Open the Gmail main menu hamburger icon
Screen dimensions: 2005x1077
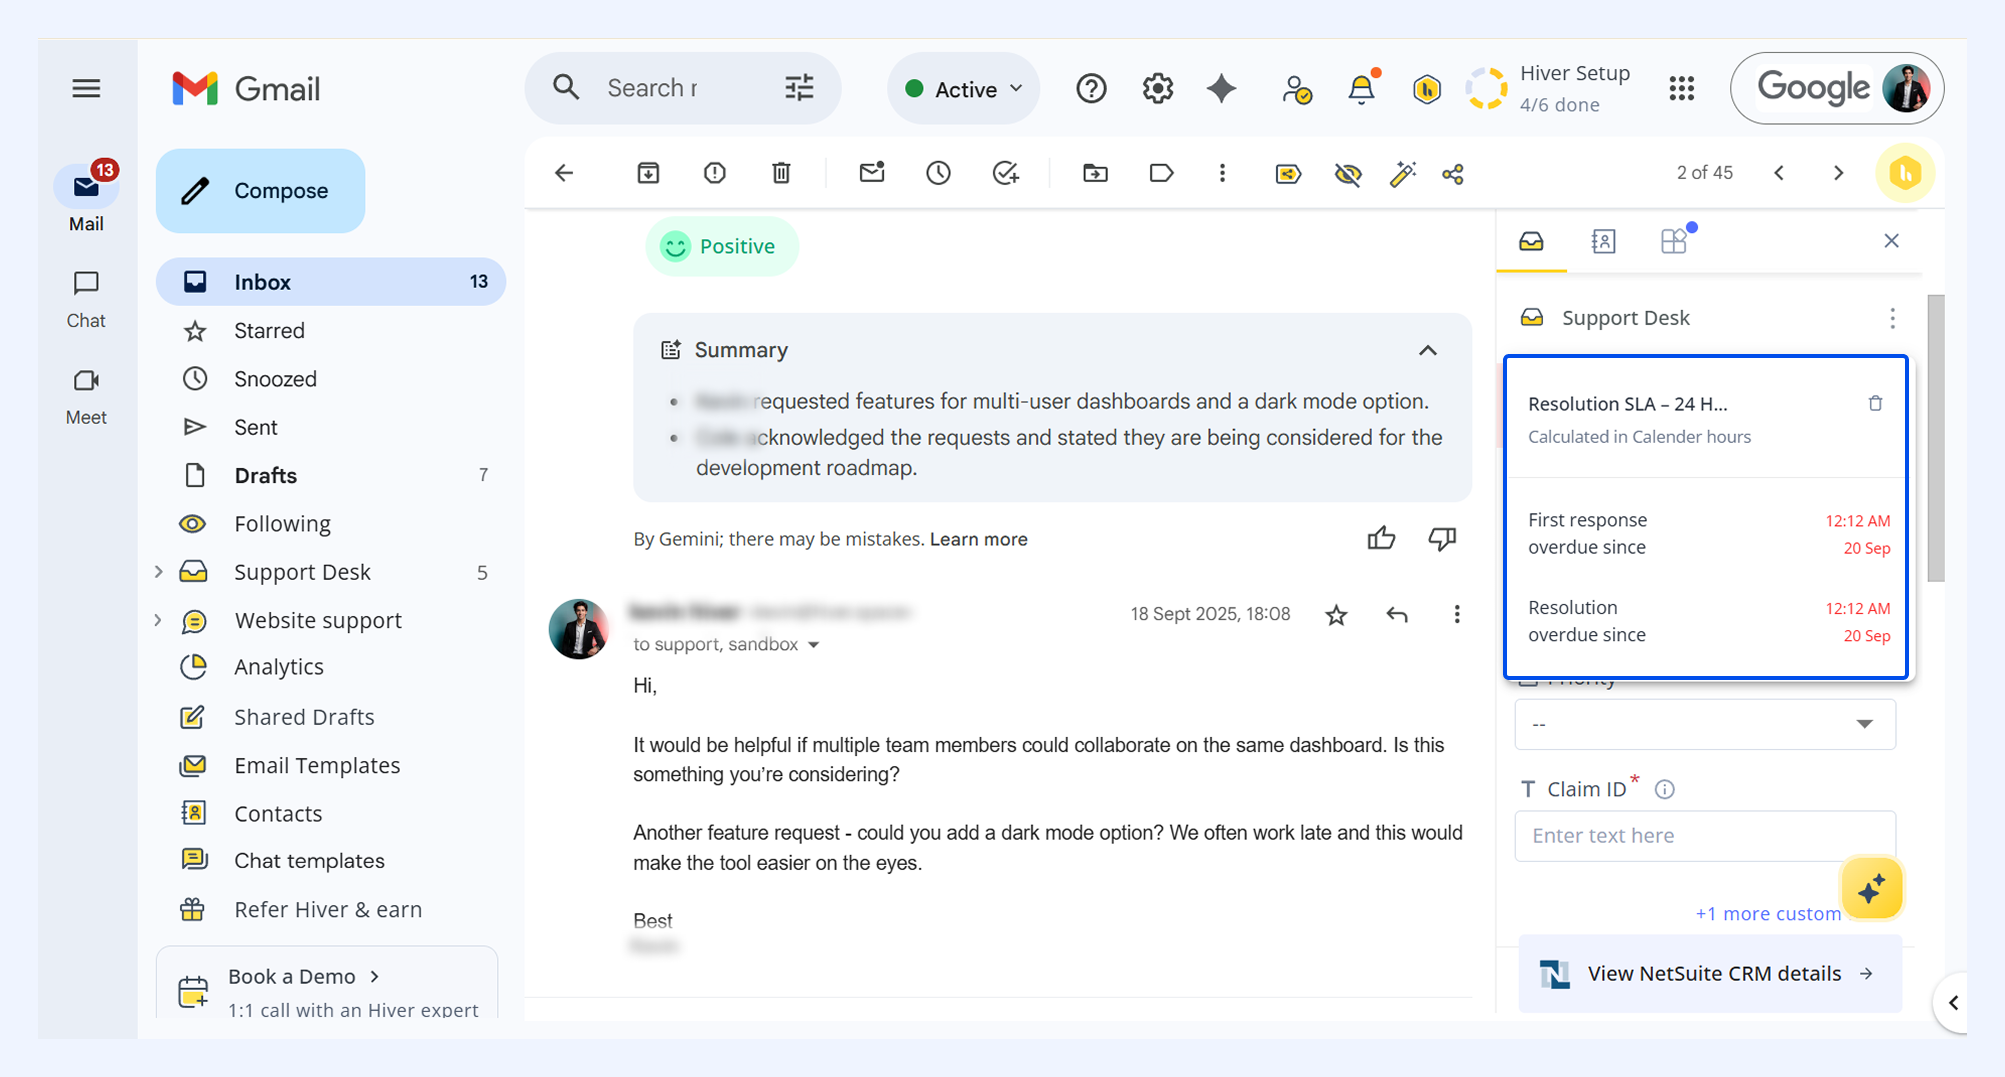(86, 88)
